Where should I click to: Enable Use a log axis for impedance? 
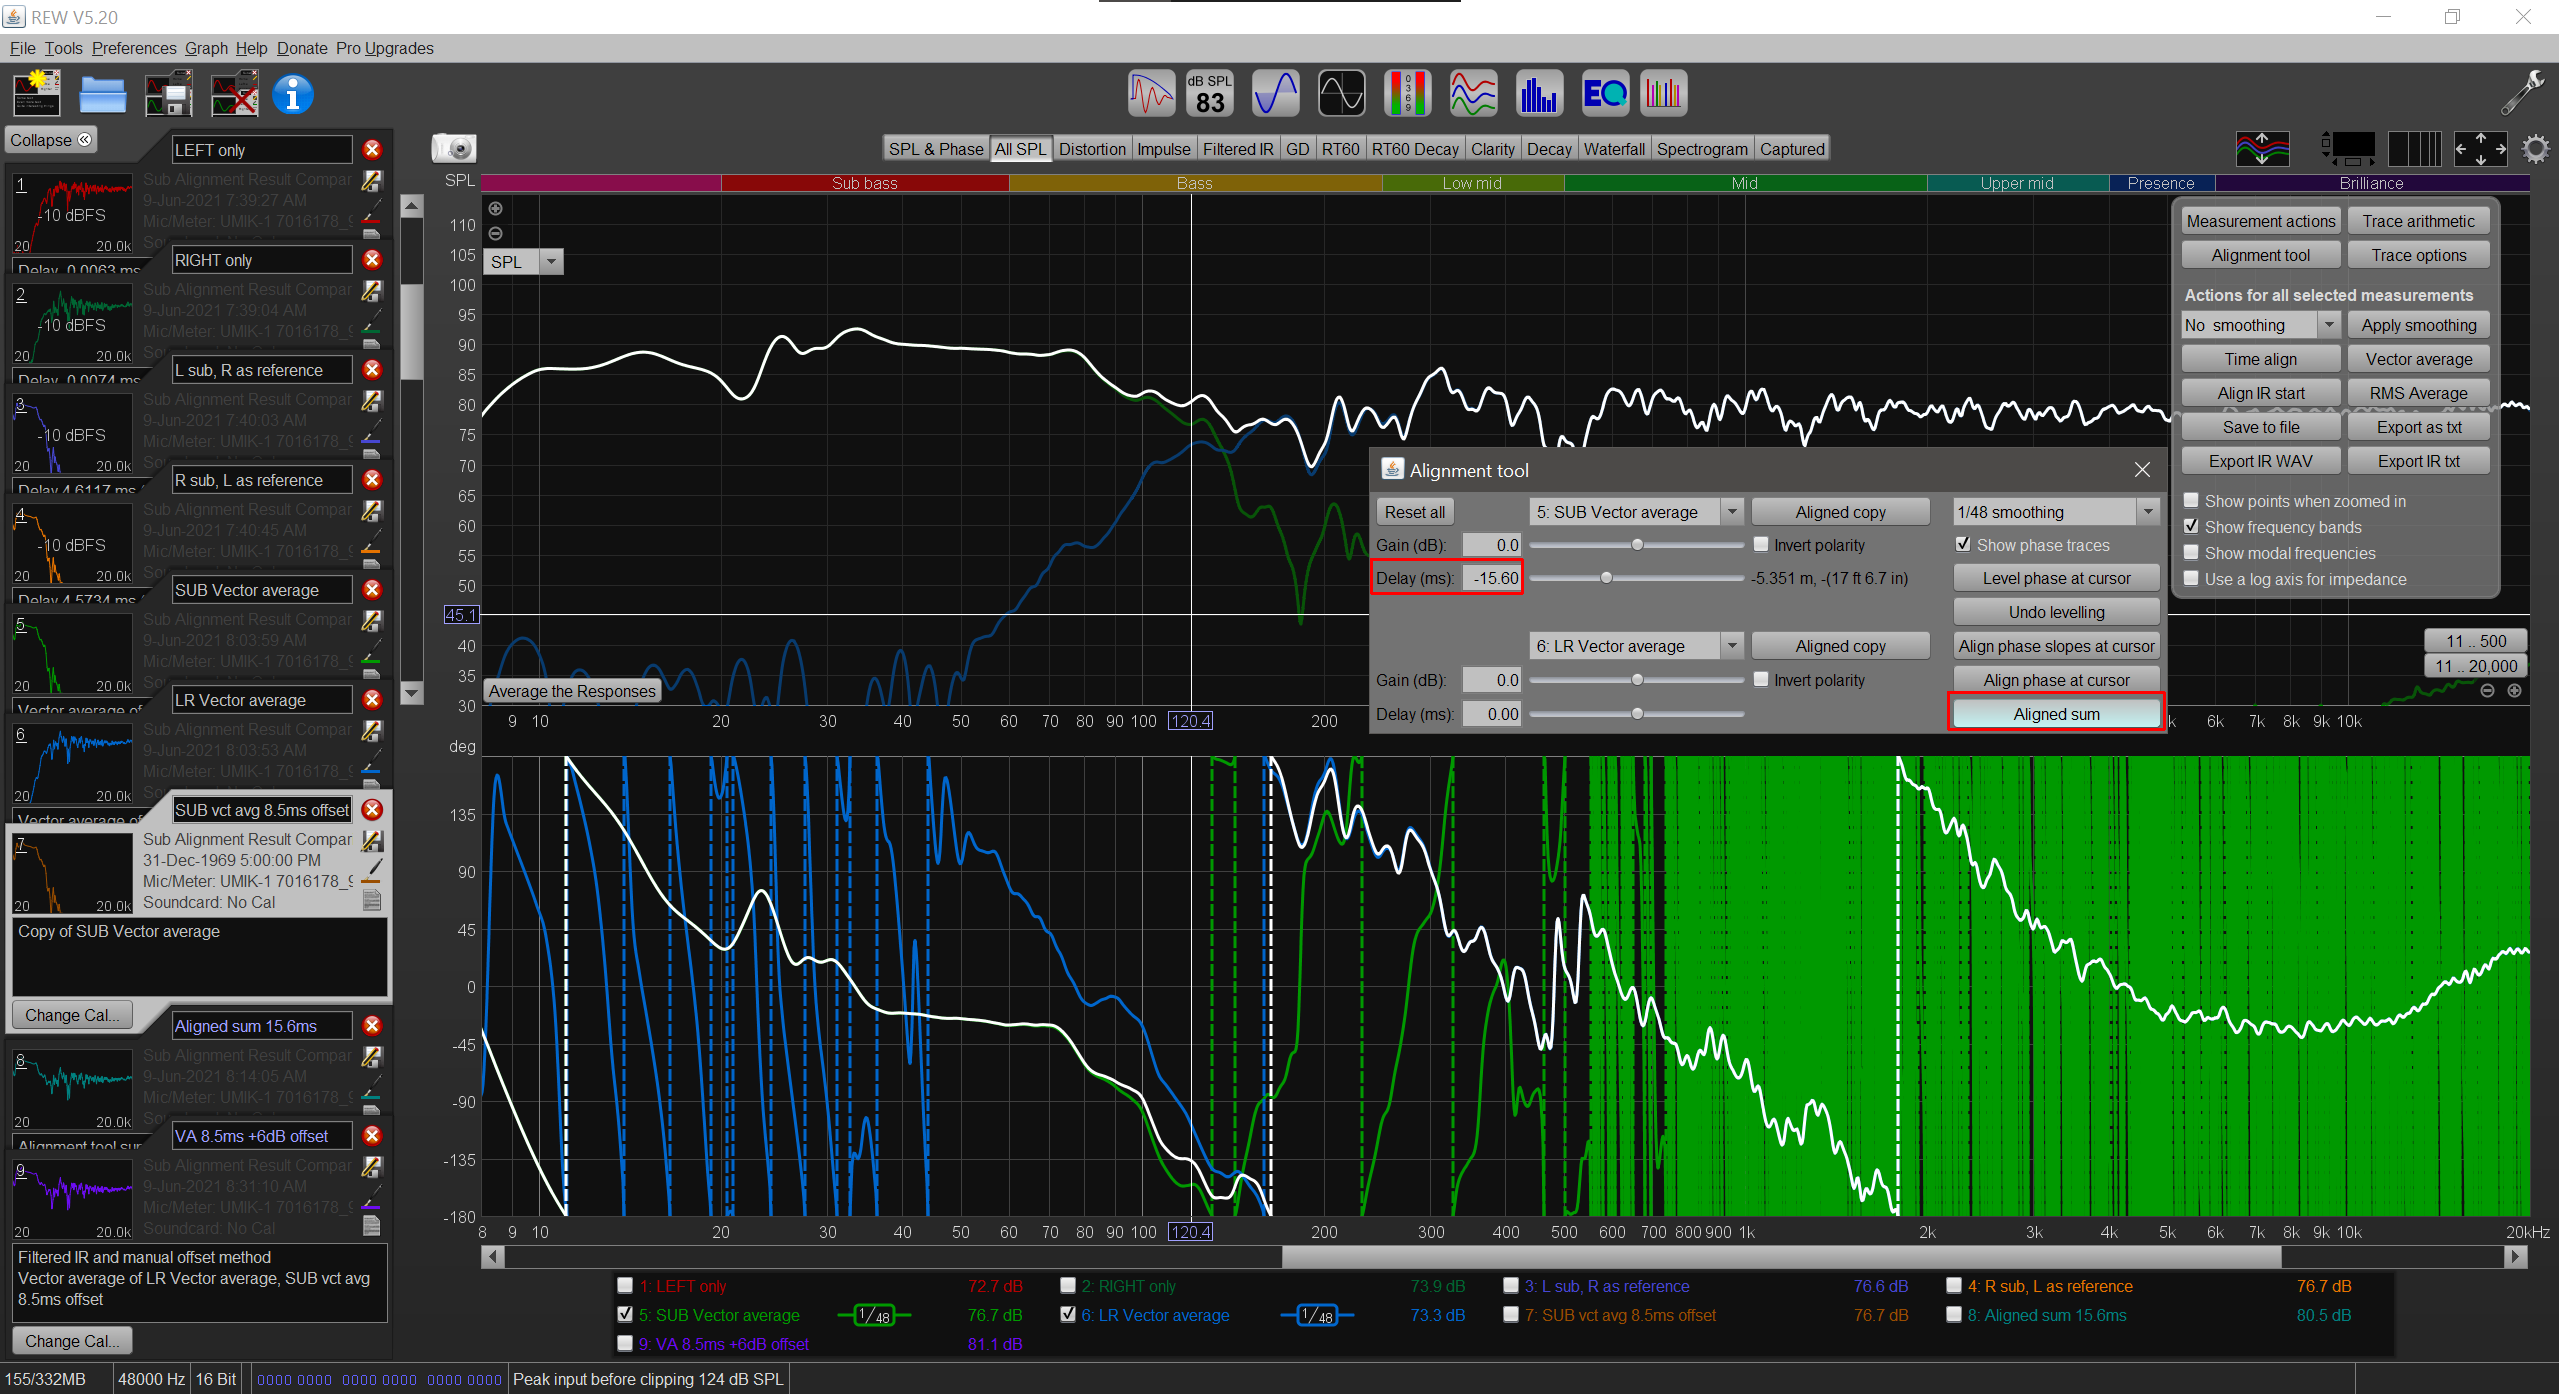click(2191, 578)
